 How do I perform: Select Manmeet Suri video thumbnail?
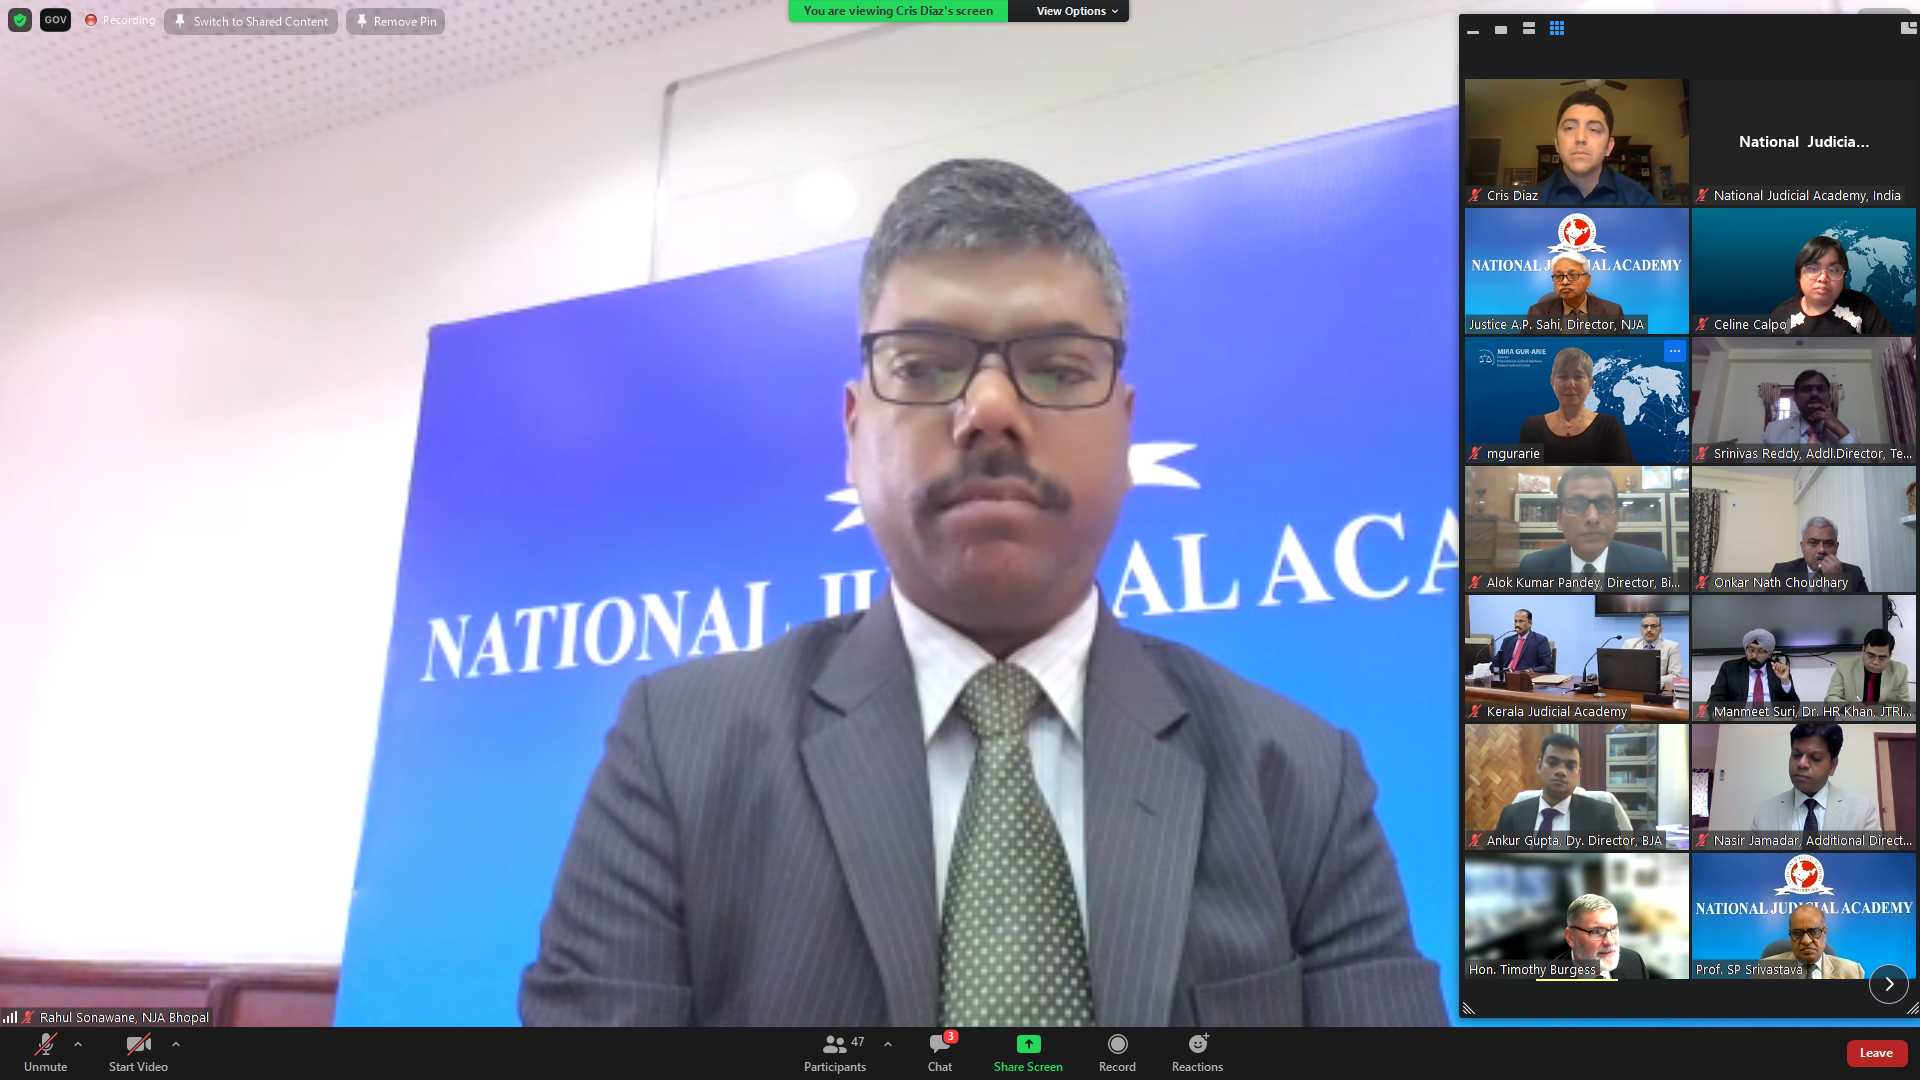(x=1804, y=658)
